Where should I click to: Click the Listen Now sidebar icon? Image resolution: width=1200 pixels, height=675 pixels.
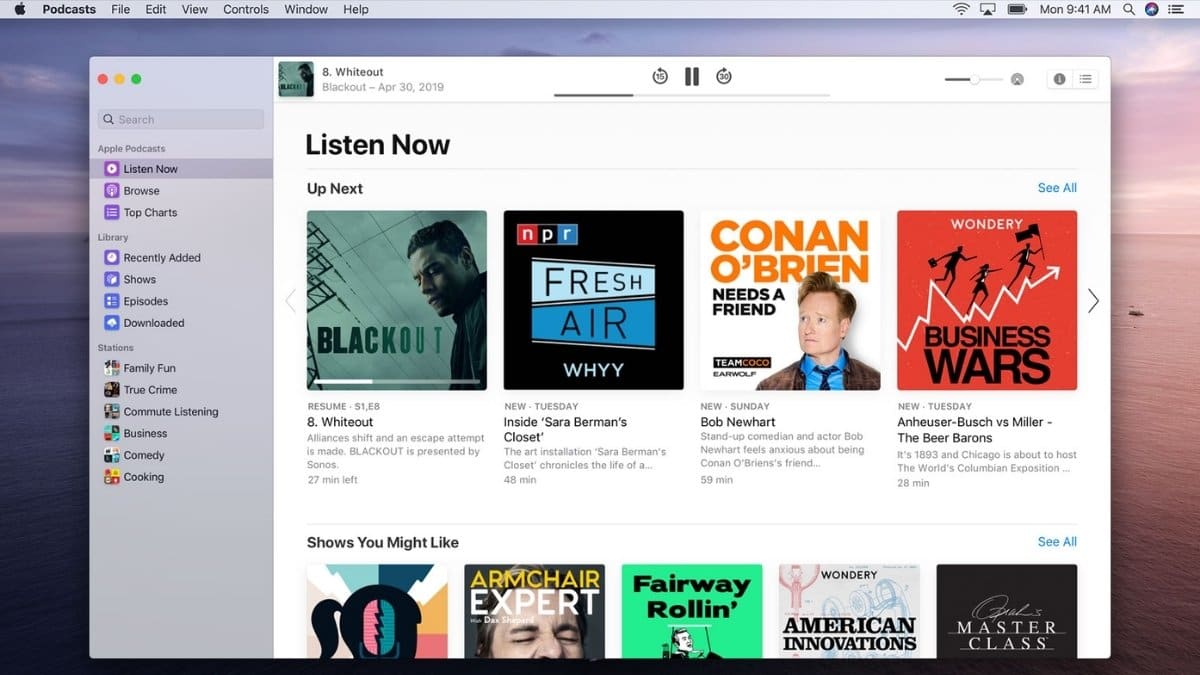point(112,169)
